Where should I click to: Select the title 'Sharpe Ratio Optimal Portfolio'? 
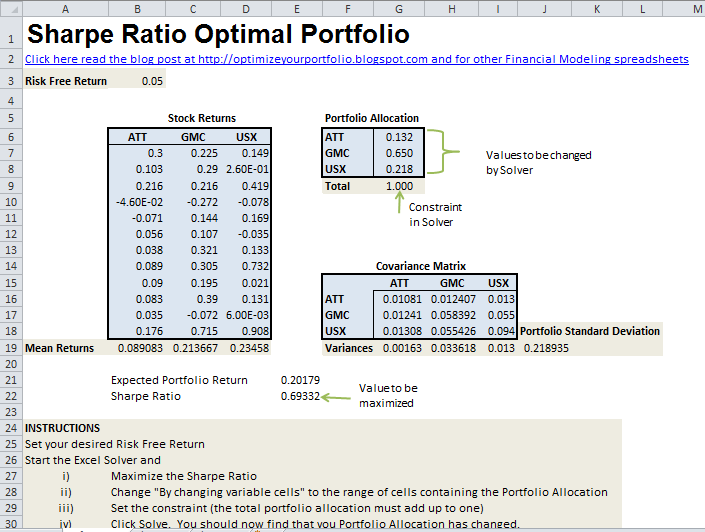[218, 34]
